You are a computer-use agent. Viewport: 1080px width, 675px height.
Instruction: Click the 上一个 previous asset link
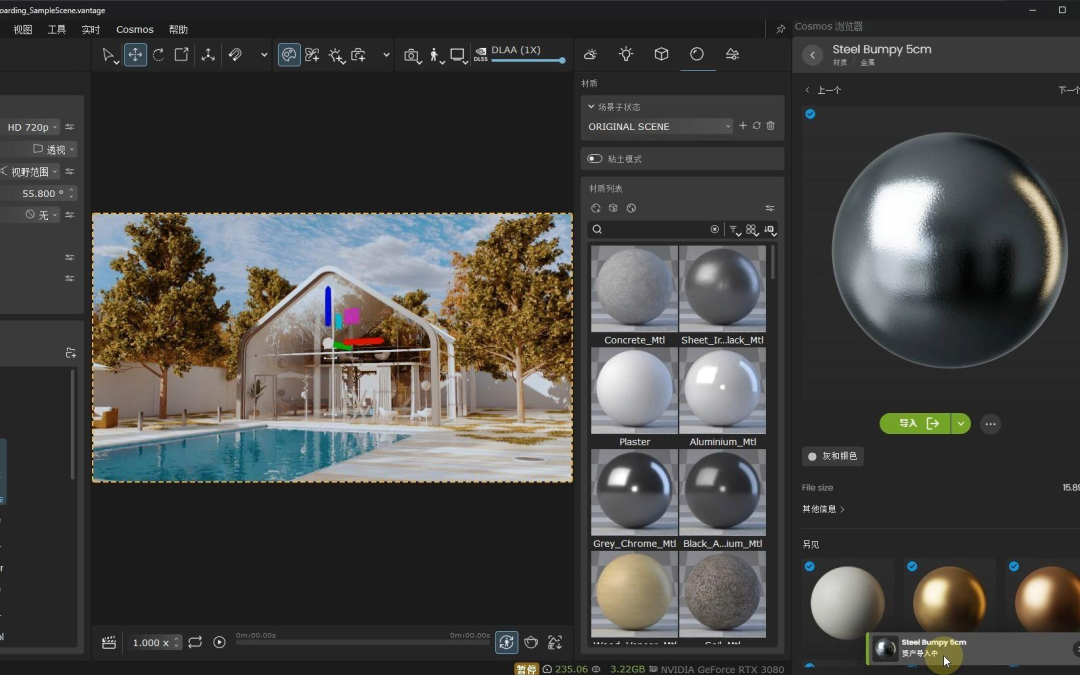click(822, 90)
